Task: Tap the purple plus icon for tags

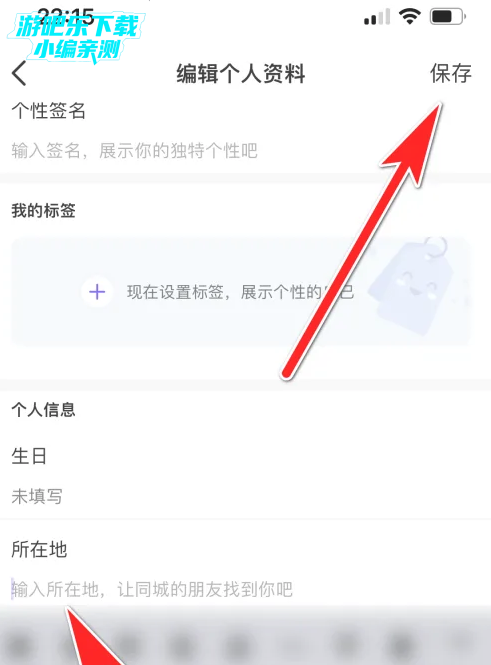Action: [x=97, y=292]
